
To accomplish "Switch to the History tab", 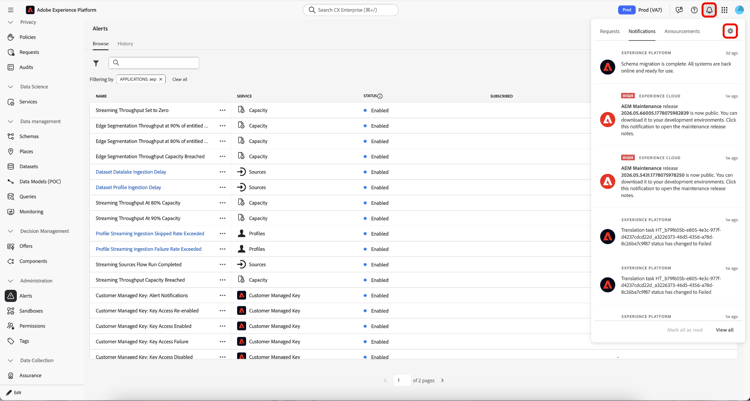I will (x=125, y=44).
